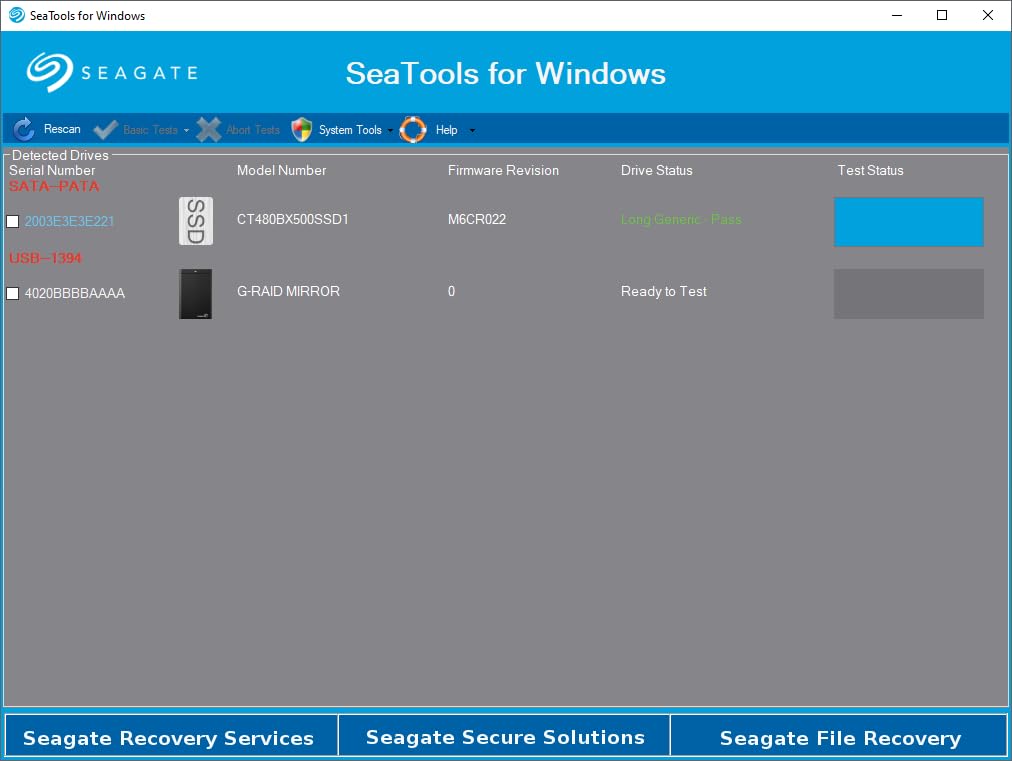Click firmware revision M6CR022
This screenshot has height=761, width=1012.
pyautogui.click(x=477, y=219)
